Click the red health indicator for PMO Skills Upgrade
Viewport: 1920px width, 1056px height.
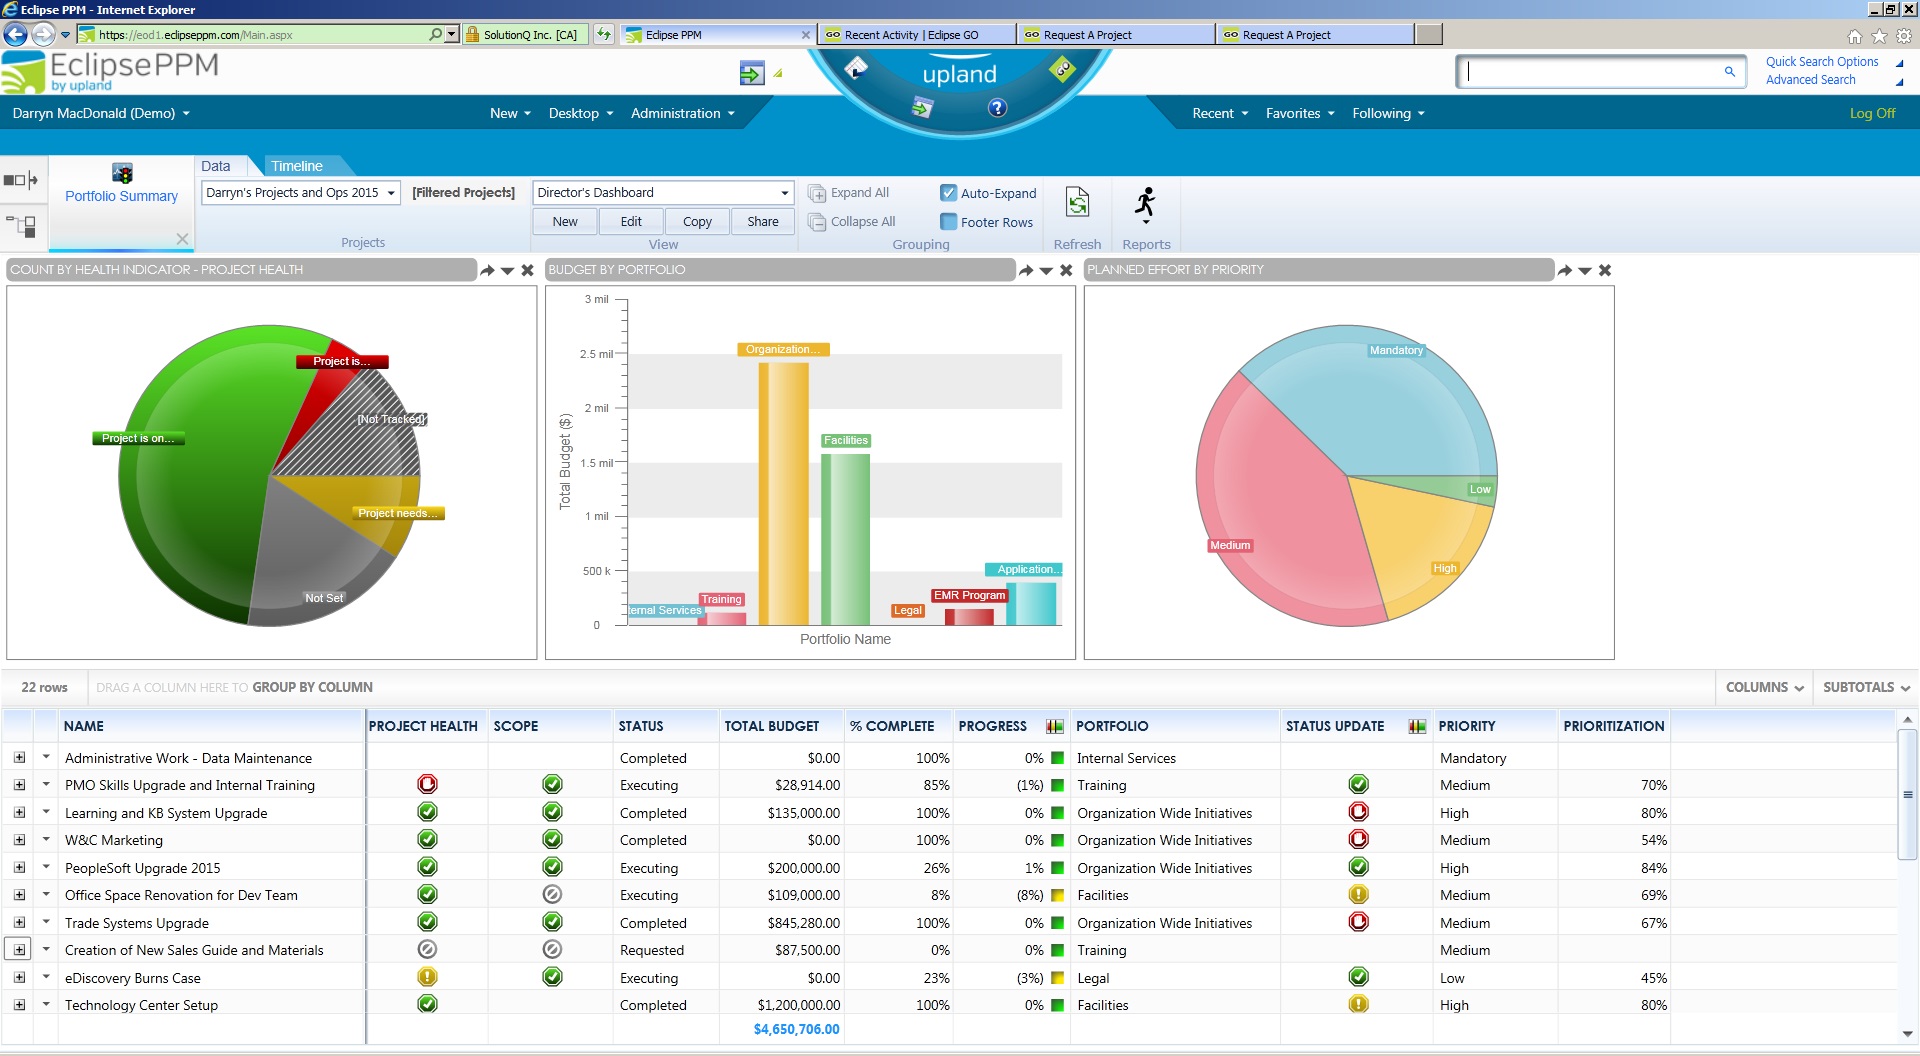427,785
